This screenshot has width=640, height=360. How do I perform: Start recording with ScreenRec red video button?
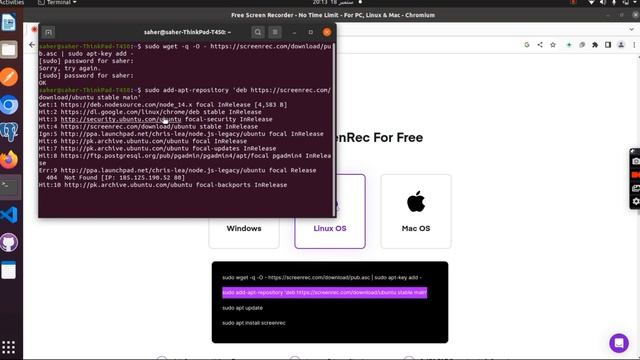click(636, 175)
